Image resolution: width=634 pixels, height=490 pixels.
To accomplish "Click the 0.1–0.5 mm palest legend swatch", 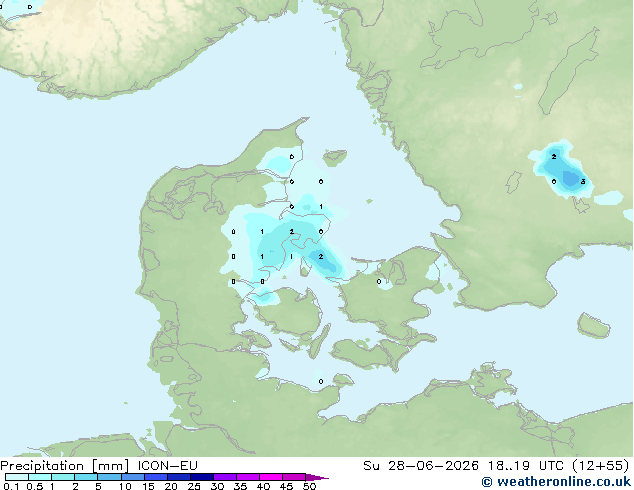I will (17, 477).
